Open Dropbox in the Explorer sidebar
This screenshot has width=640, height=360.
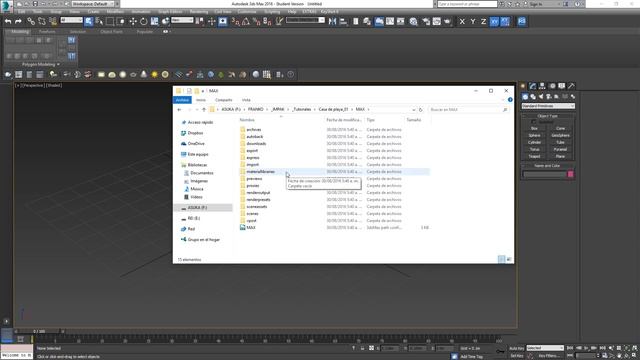(195, 133)
